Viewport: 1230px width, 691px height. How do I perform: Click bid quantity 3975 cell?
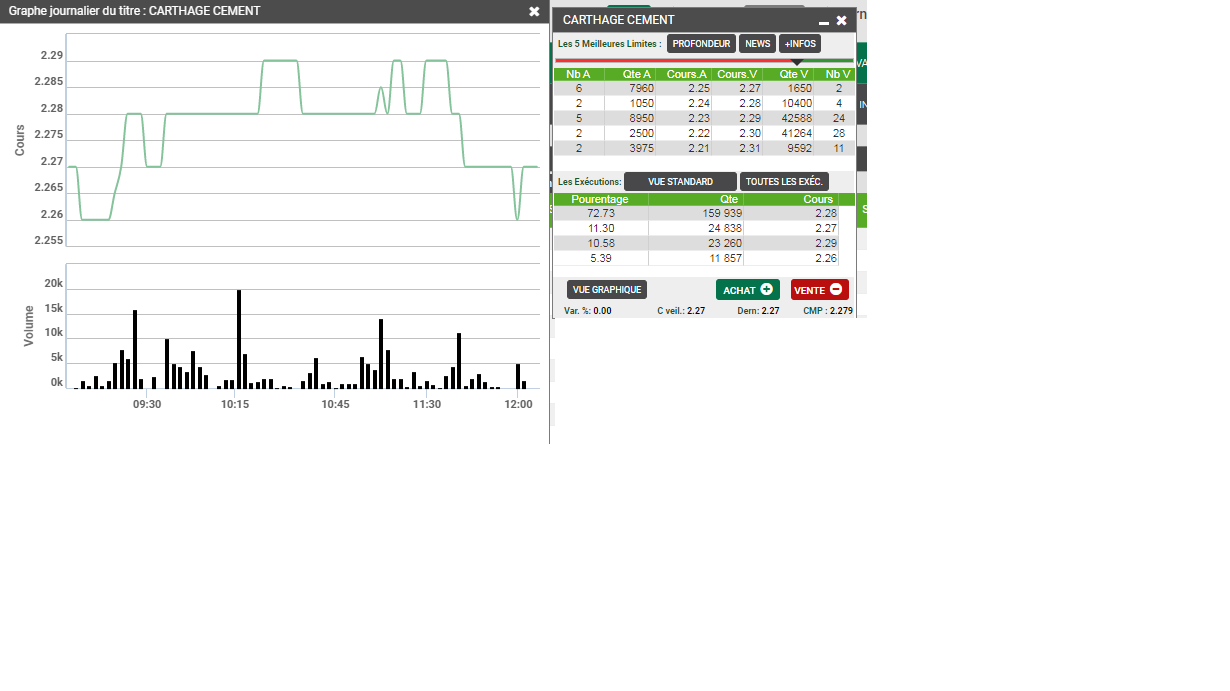click(630, 148)
